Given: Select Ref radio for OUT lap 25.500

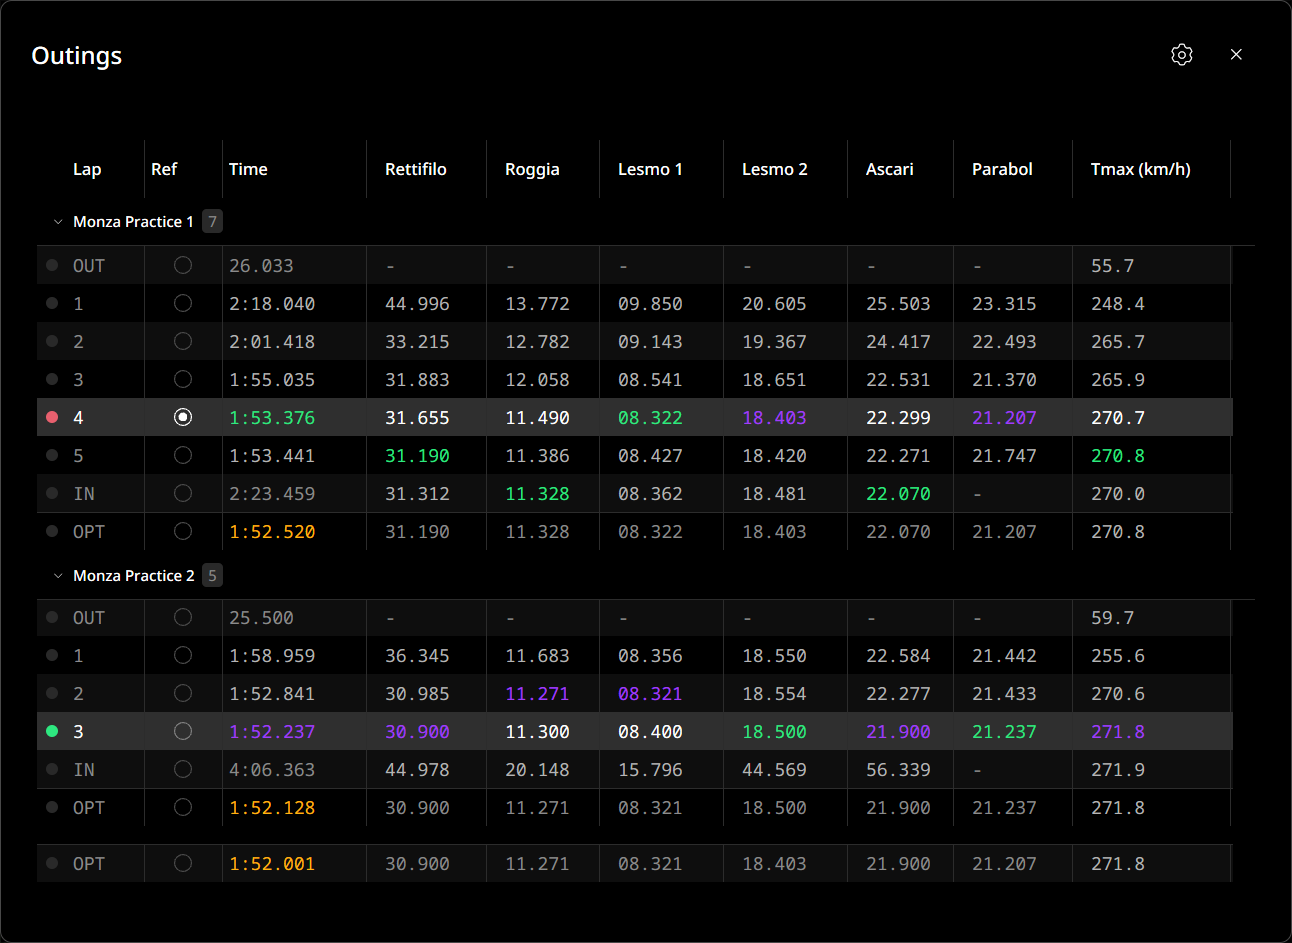Looking at the screenshot, I should coord(183,617).
